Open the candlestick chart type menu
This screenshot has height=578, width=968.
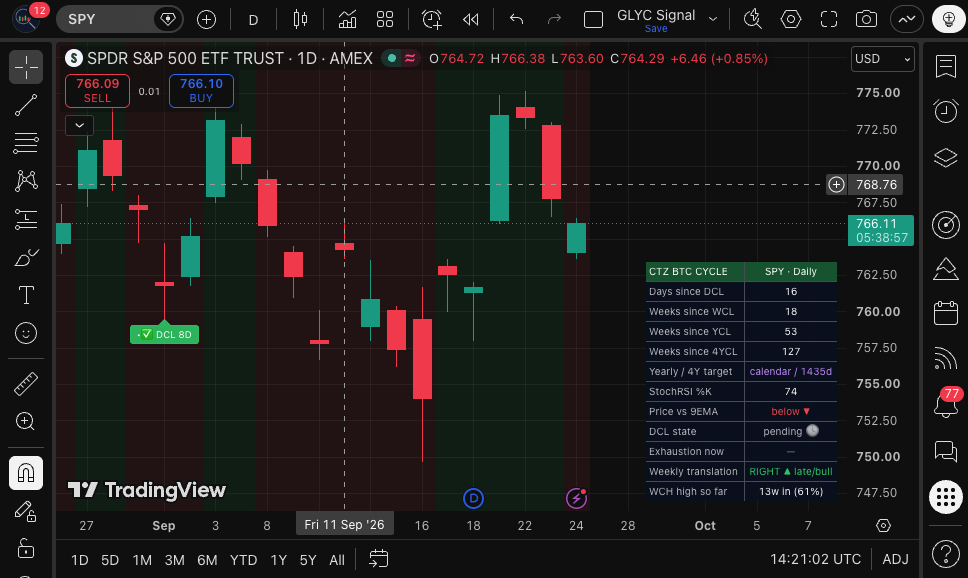300,20
